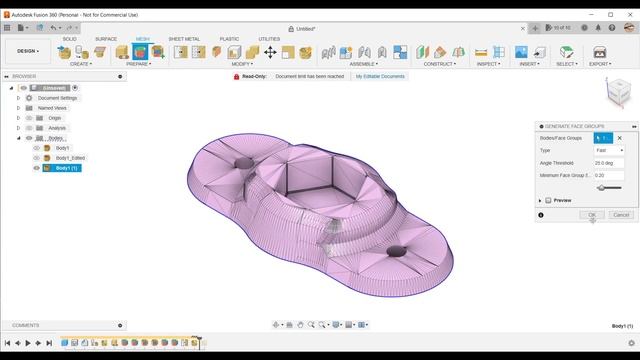Switch to the UTILITIES tab
Screen dimensions: 640x360
coord(269,39)
